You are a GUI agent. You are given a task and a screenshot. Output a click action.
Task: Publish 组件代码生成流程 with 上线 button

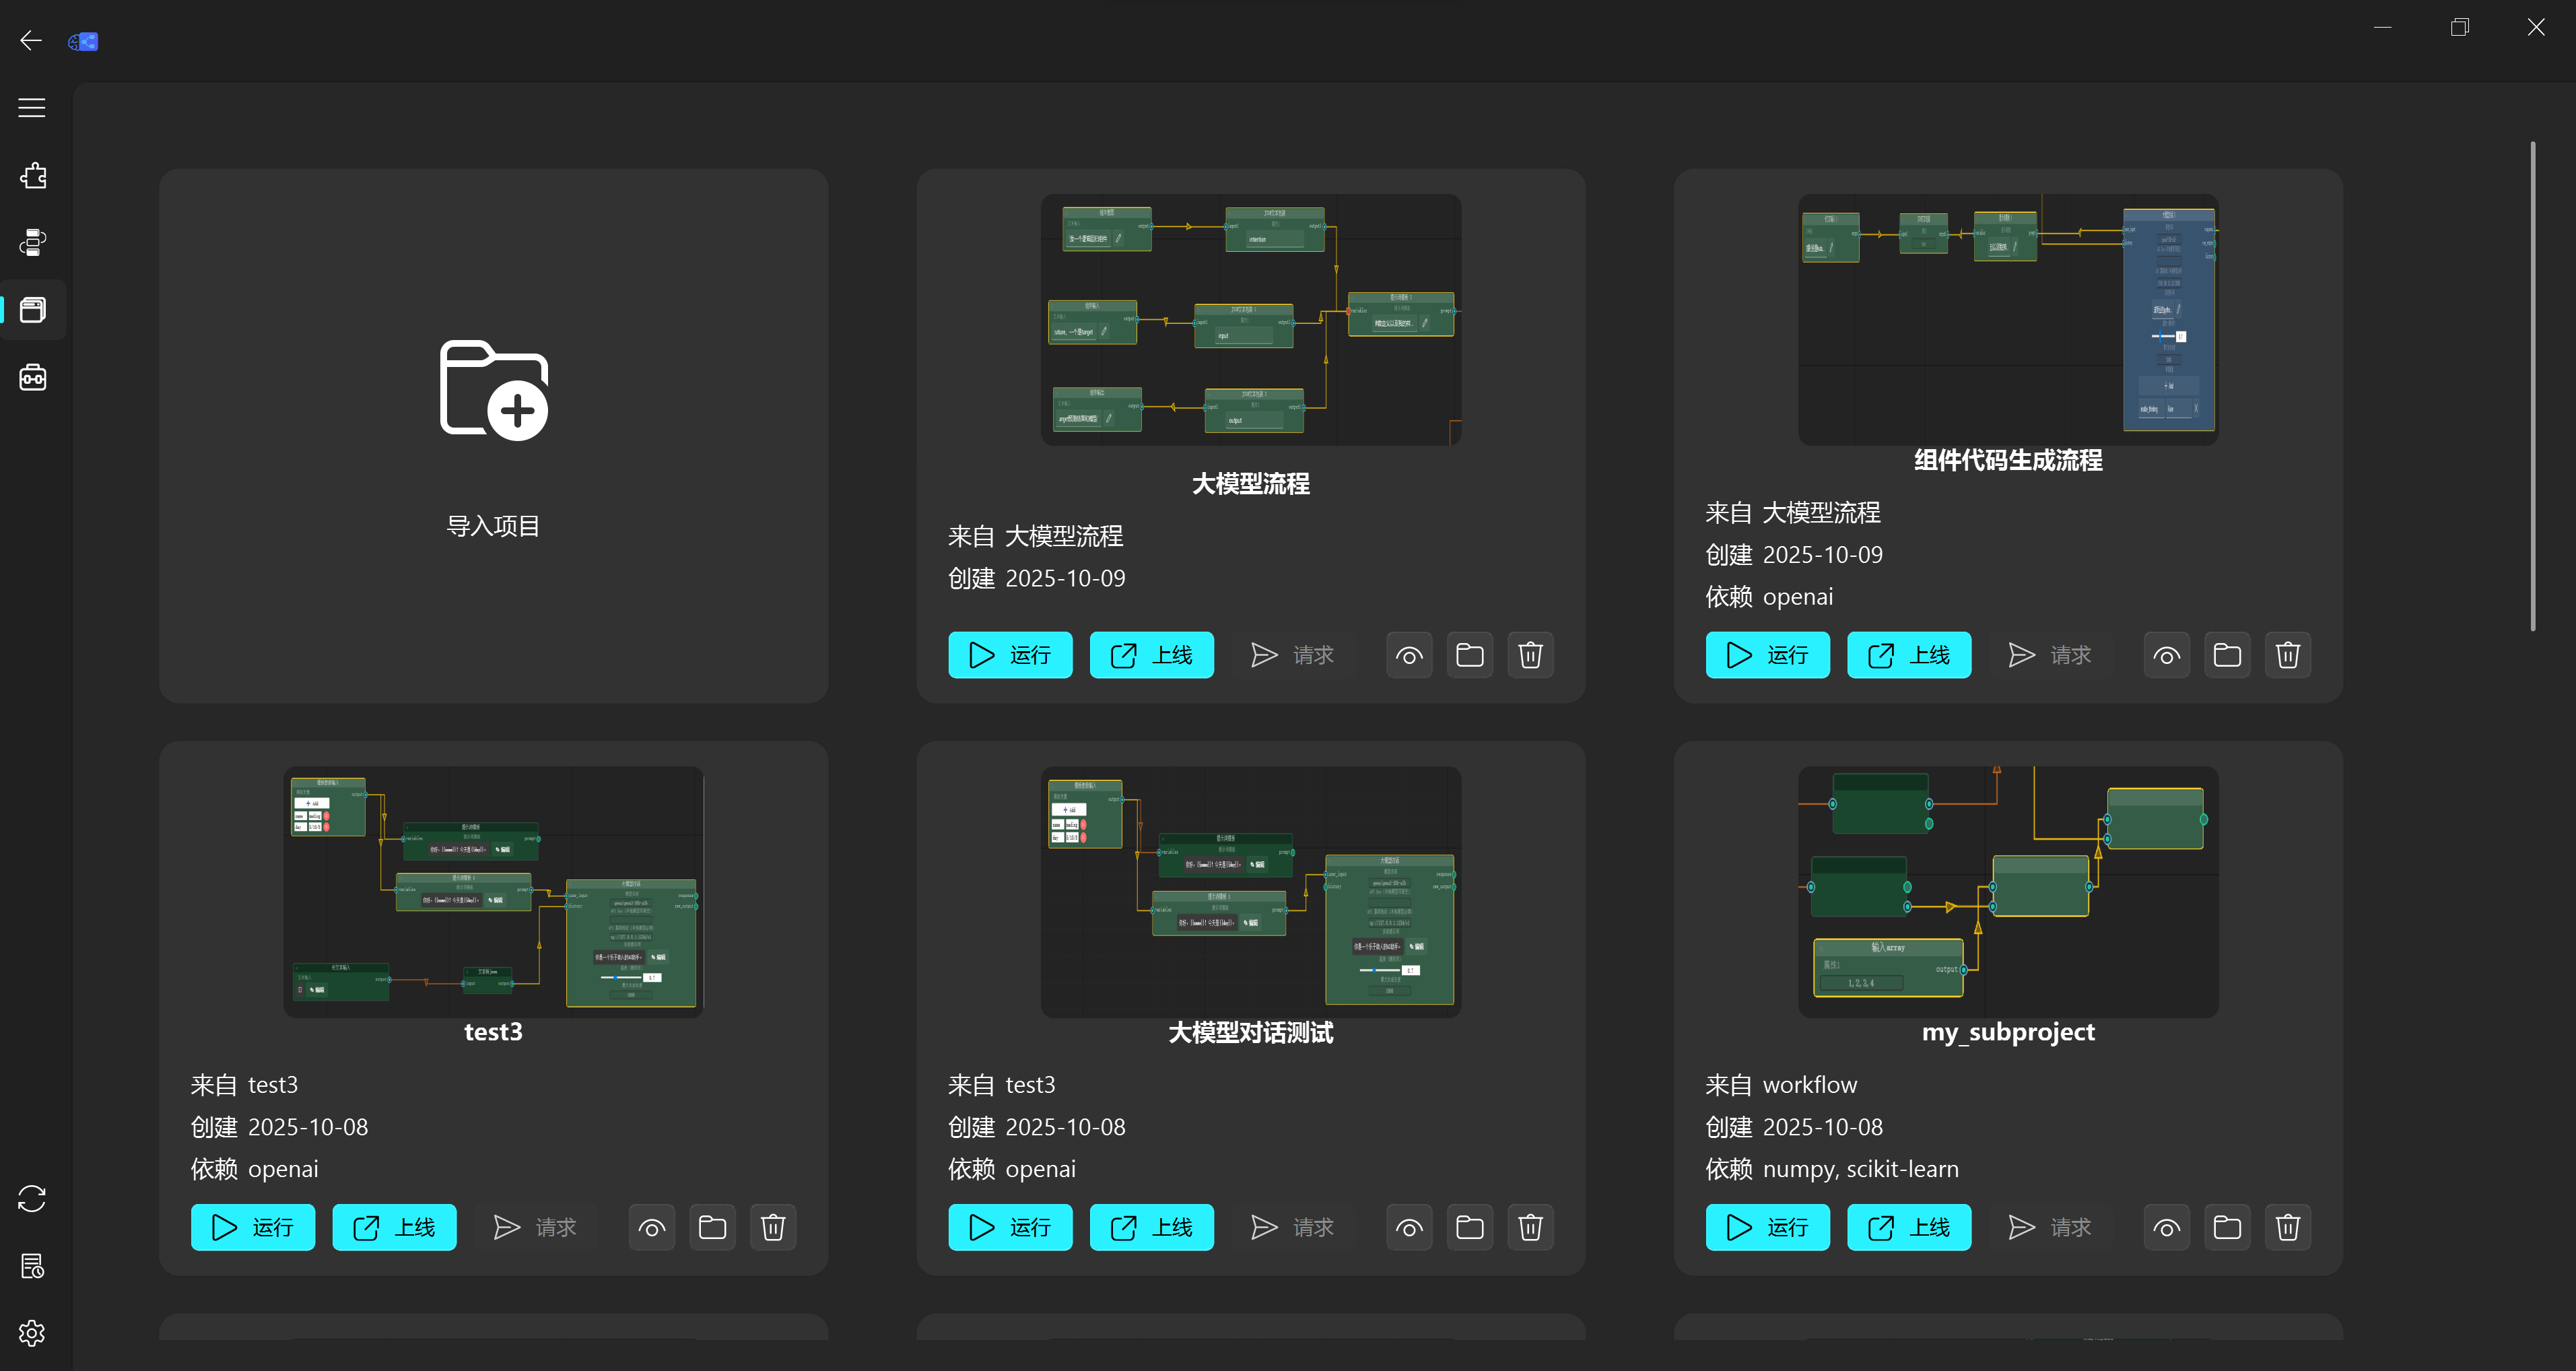[x=1909, y=655]
